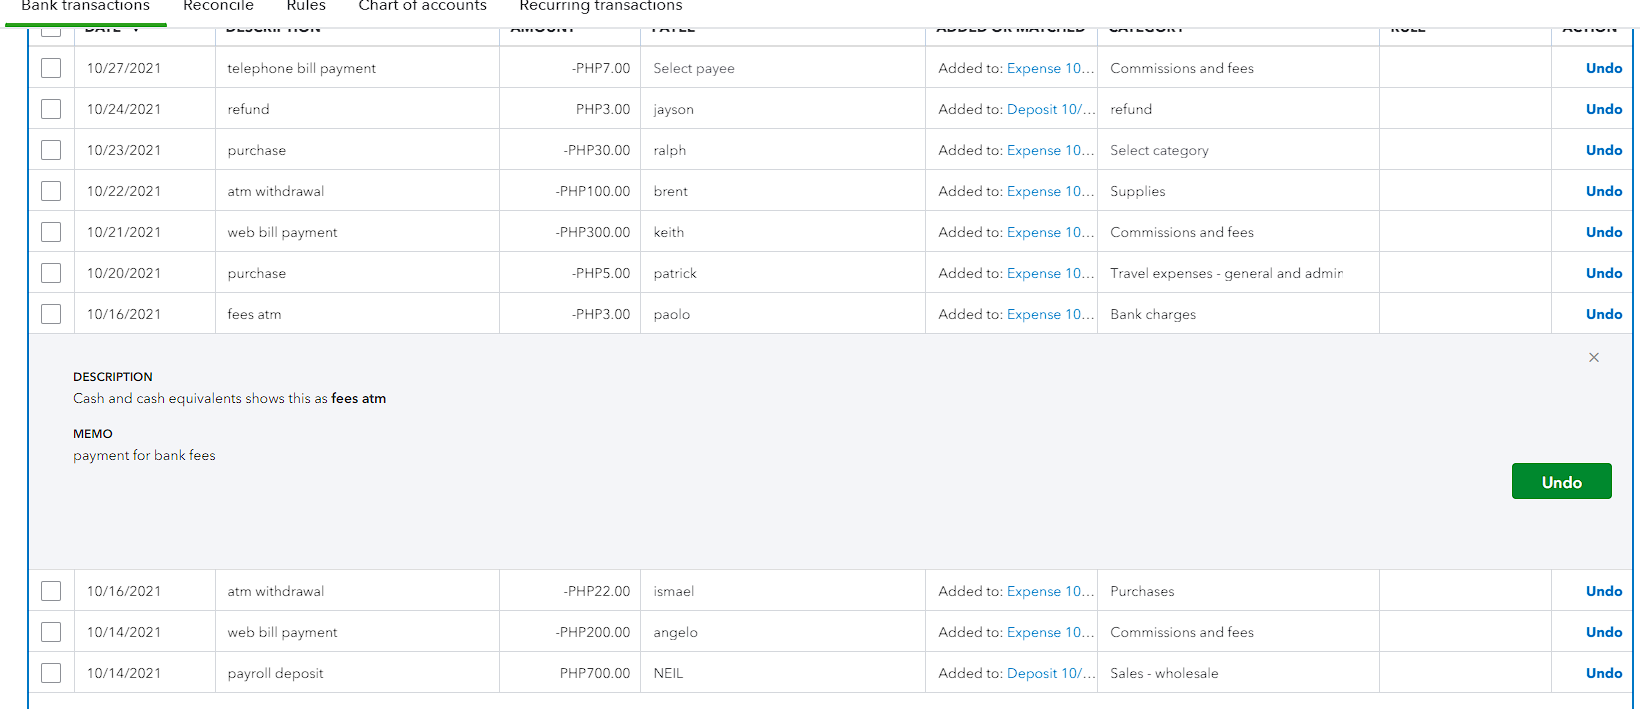The height and width of the screenshot is (709, 1640).
Task: Check the angelo web bill payment row
Action: click(x=51, y=632)
